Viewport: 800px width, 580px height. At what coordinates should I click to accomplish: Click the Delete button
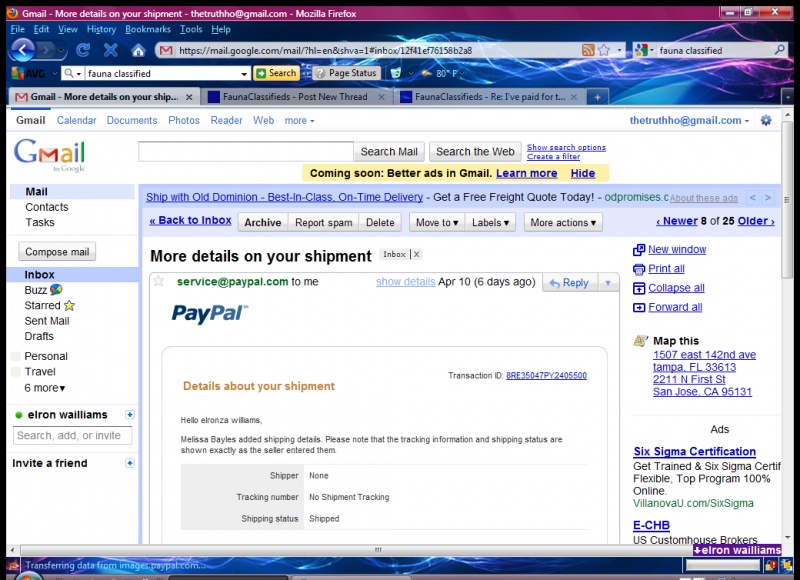(x=380, y=222)
